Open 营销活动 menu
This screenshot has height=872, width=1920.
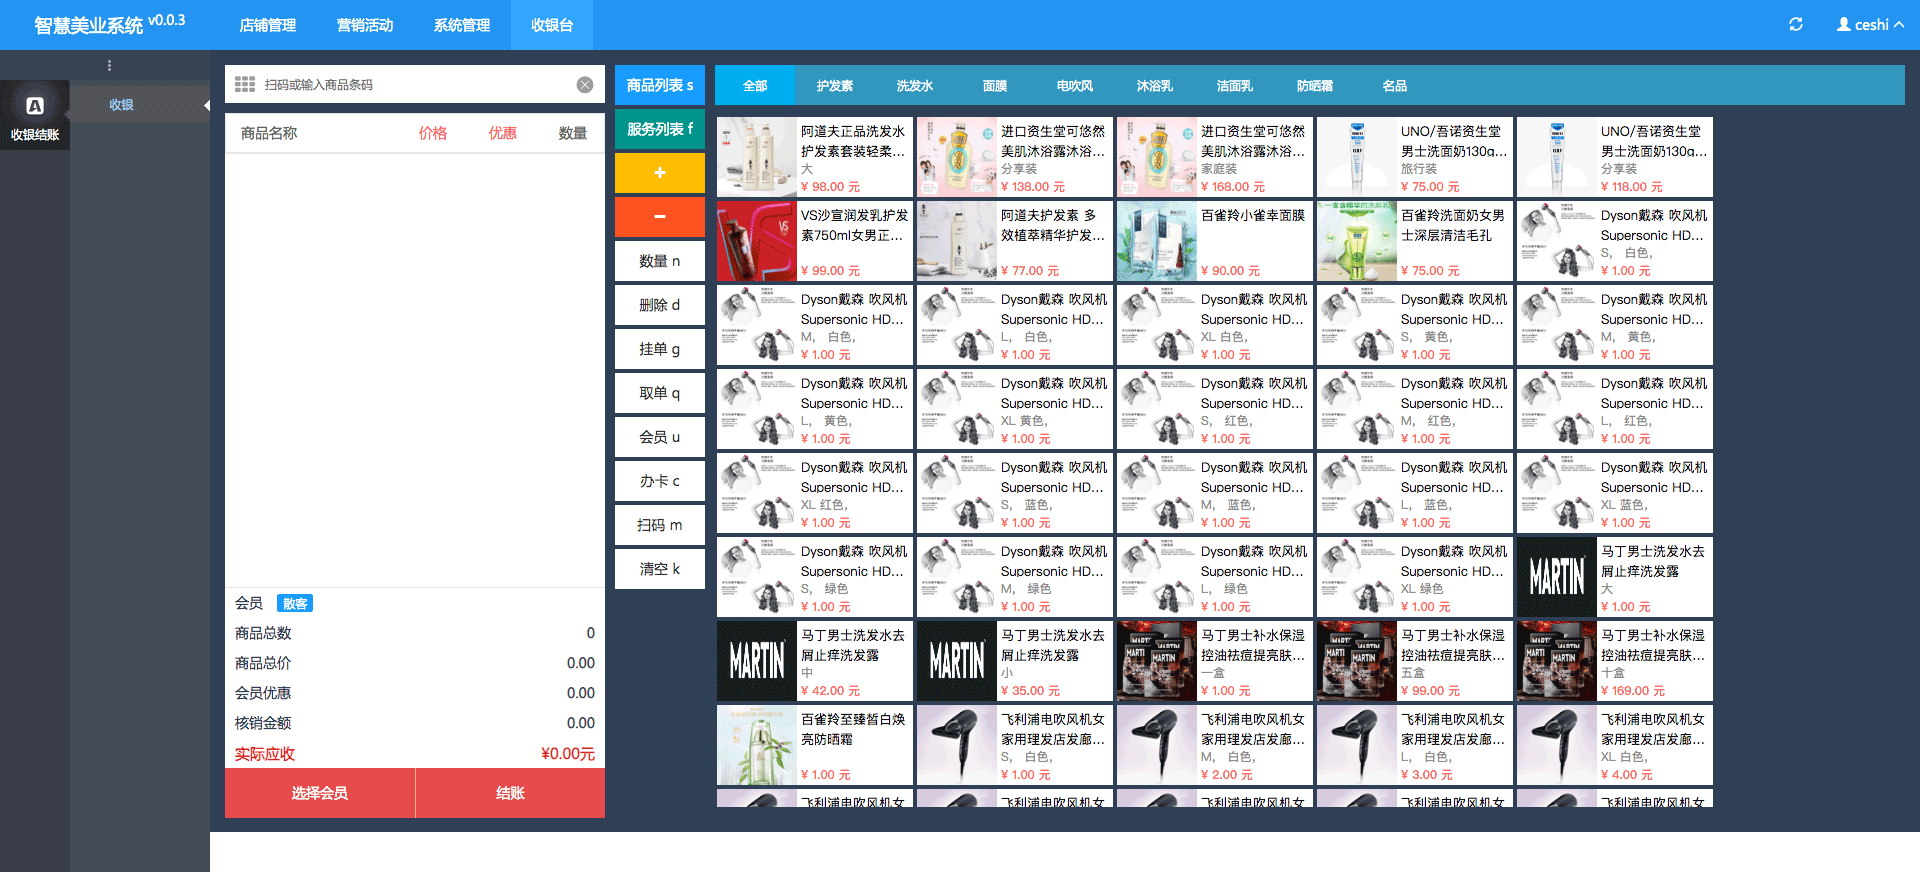tap(365, 25)
